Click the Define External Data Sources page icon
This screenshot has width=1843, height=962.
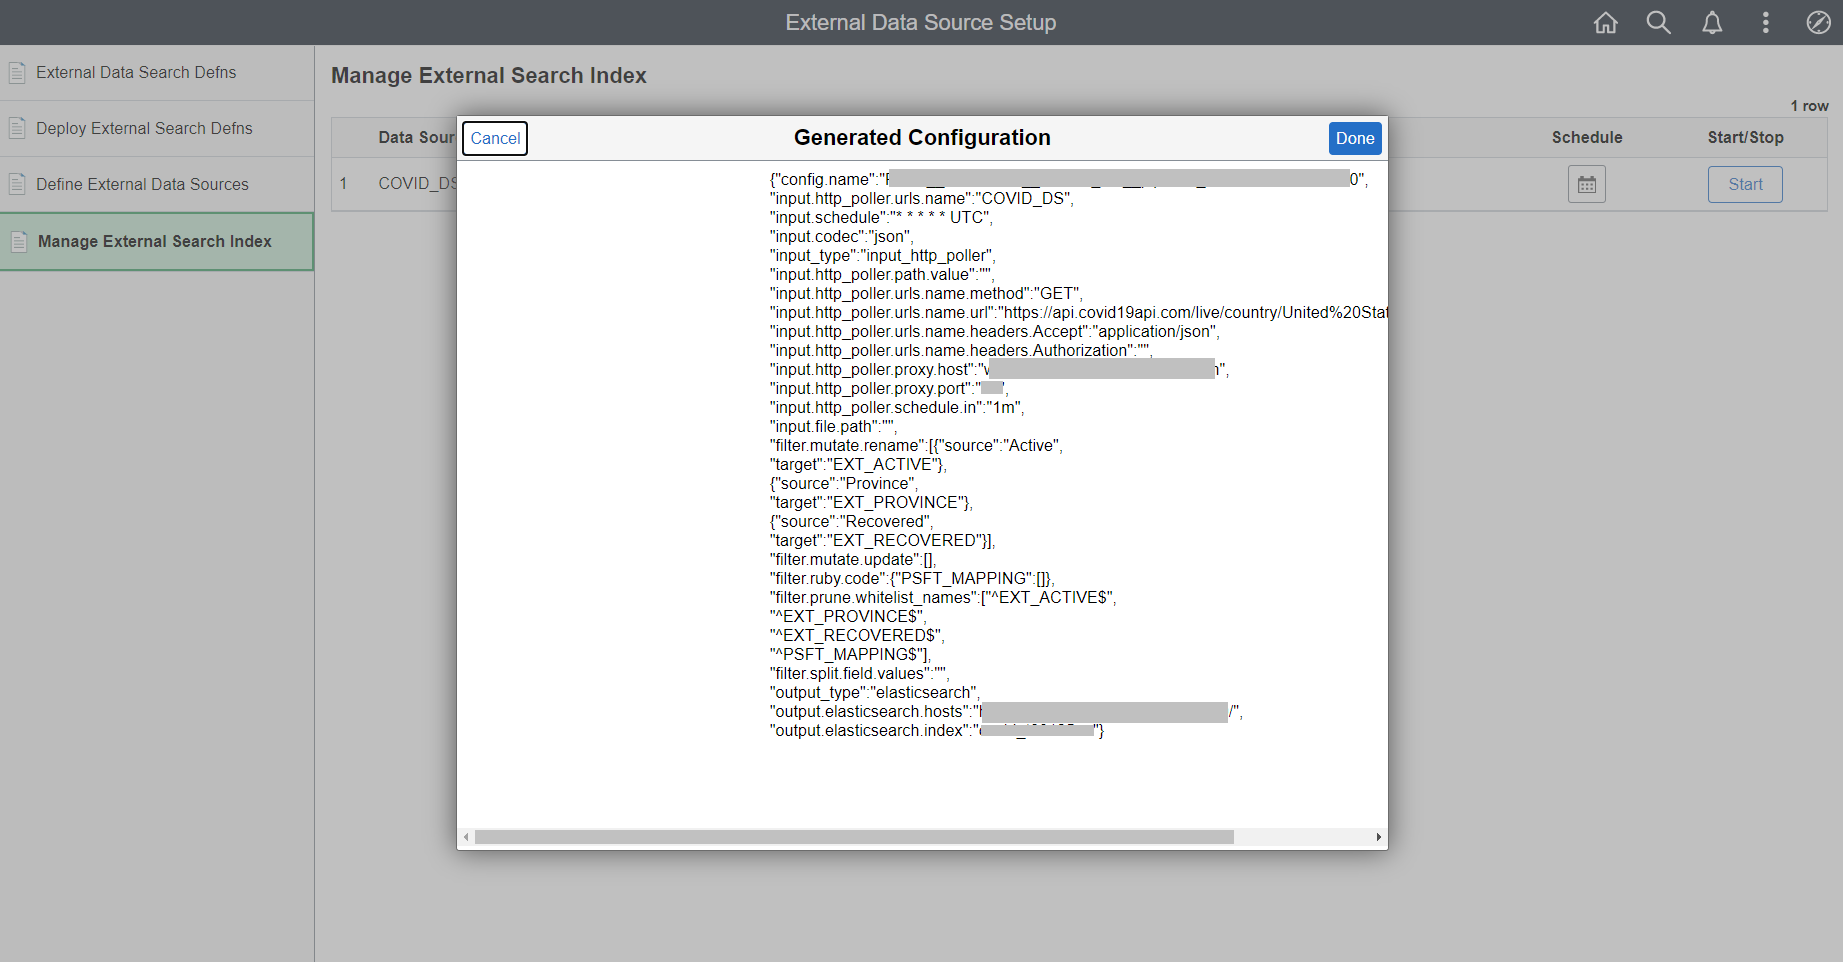tap(17, 185)
